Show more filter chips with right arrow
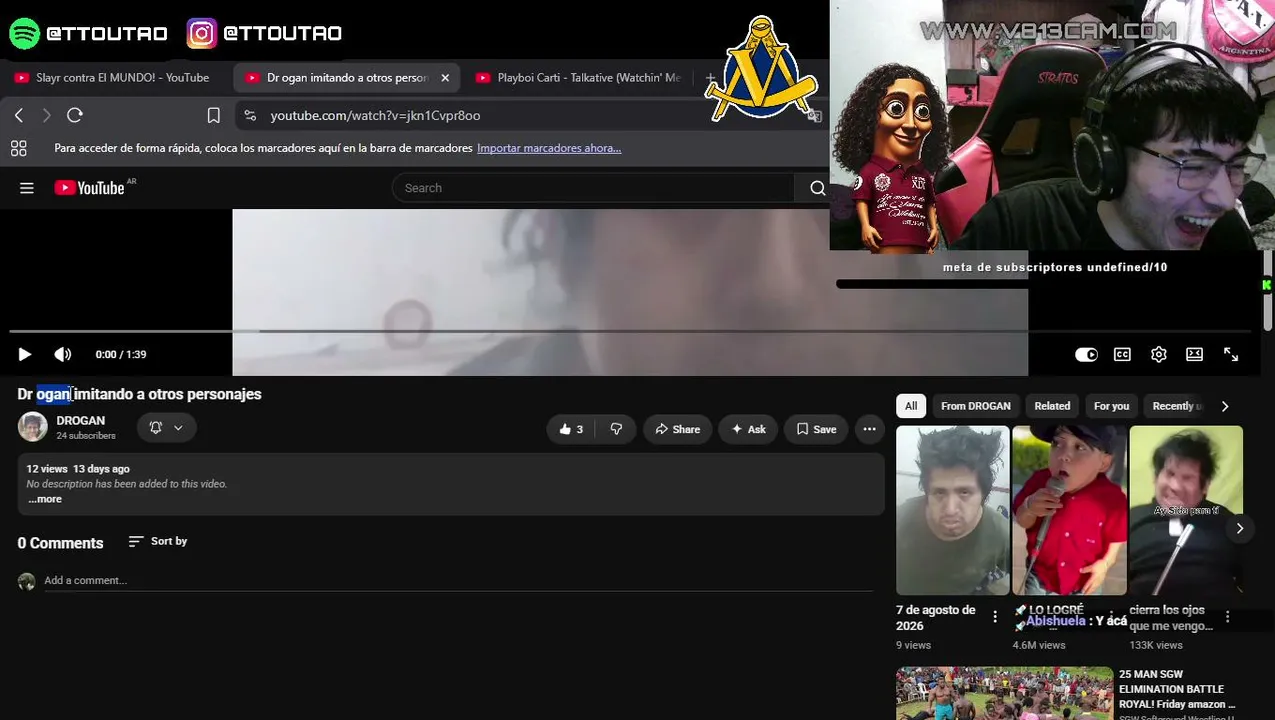1275x720 pixels. tap(1225, 406)
